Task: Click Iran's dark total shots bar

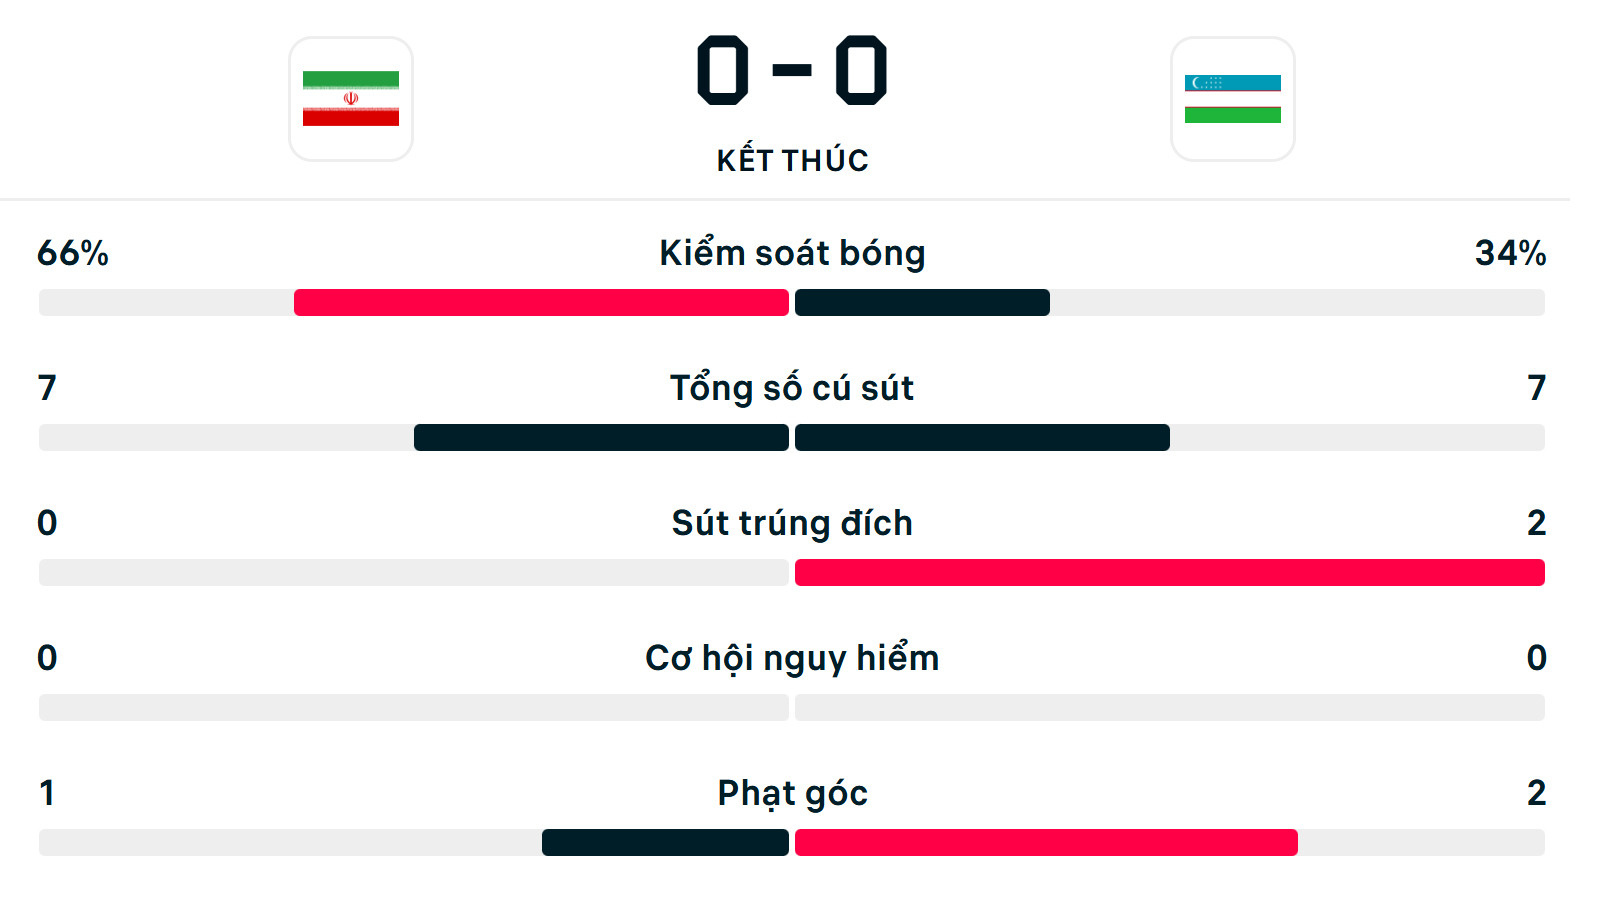Action: coord(601,437)
